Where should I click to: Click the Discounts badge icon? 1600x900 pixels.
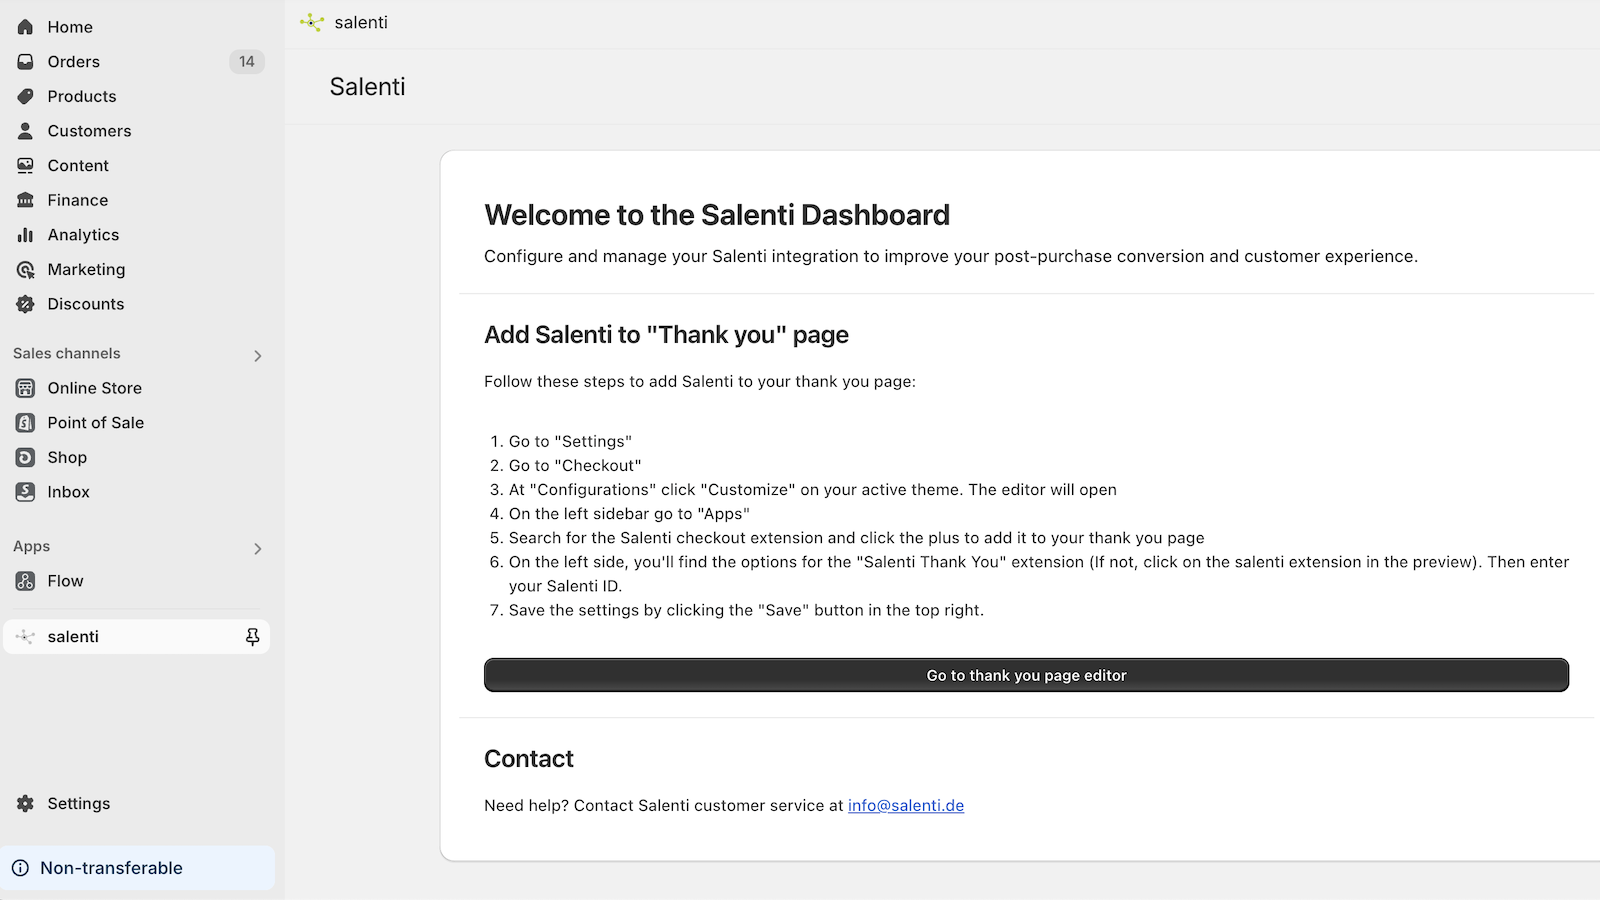pos(26,304)
